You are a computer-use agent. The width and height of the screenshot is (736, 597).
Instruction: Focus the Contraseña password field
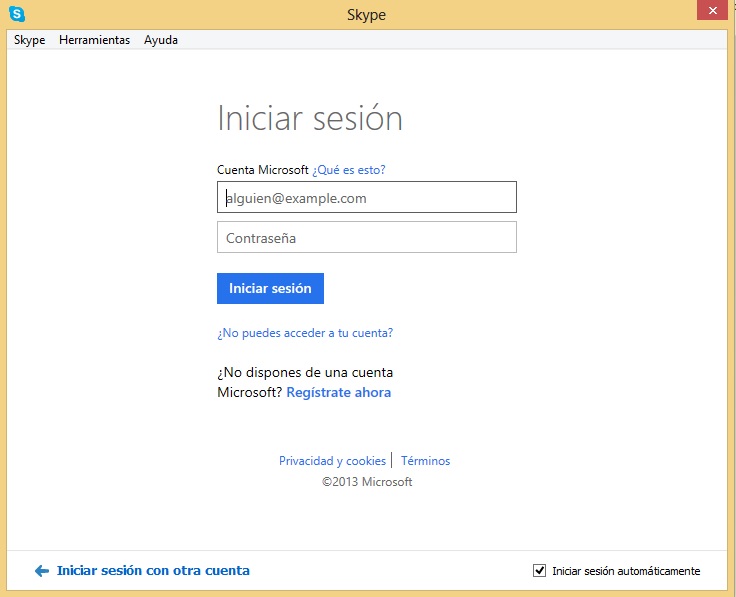366,238
